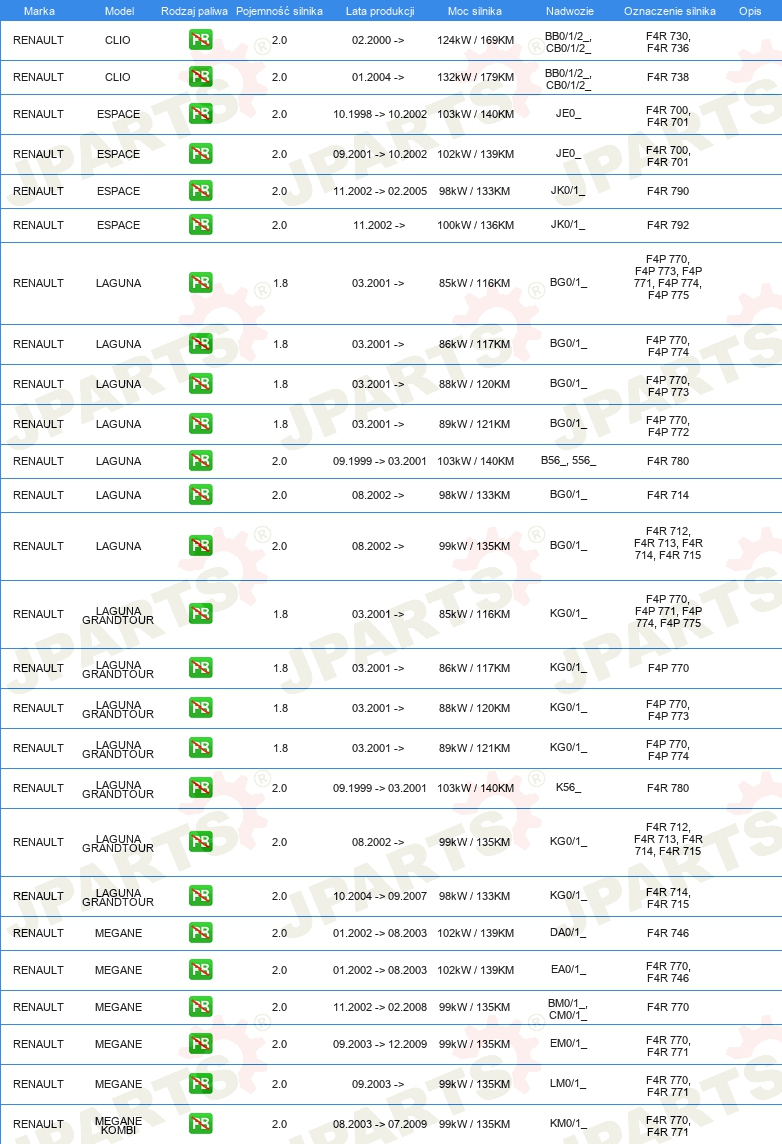Click the petrol fuel icon in the CLIO 132kW row
The image size is (782, 1144).
point(201,77)
